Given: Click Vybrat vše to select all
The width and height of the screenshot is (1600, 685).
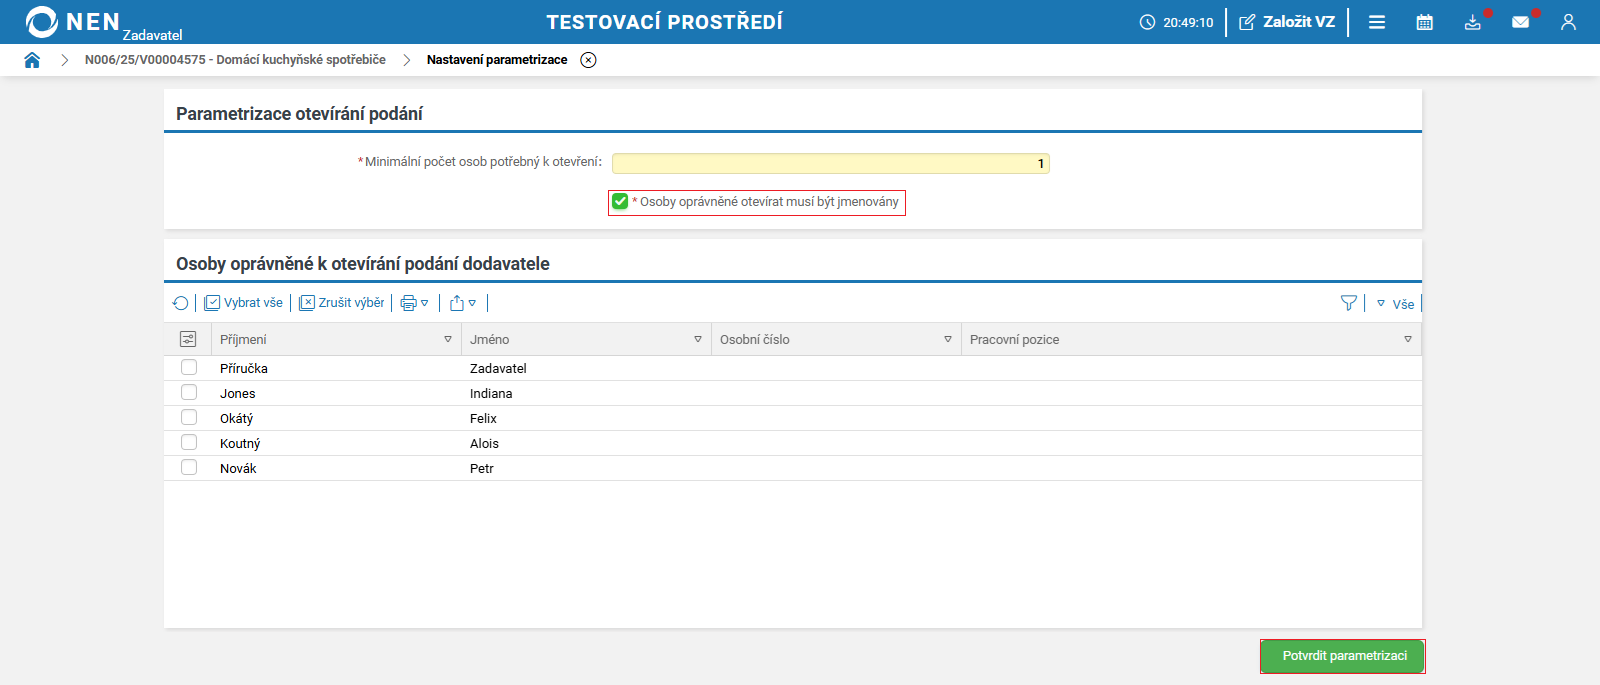Looking at the screenshot, I should click(x=244, y=303).
